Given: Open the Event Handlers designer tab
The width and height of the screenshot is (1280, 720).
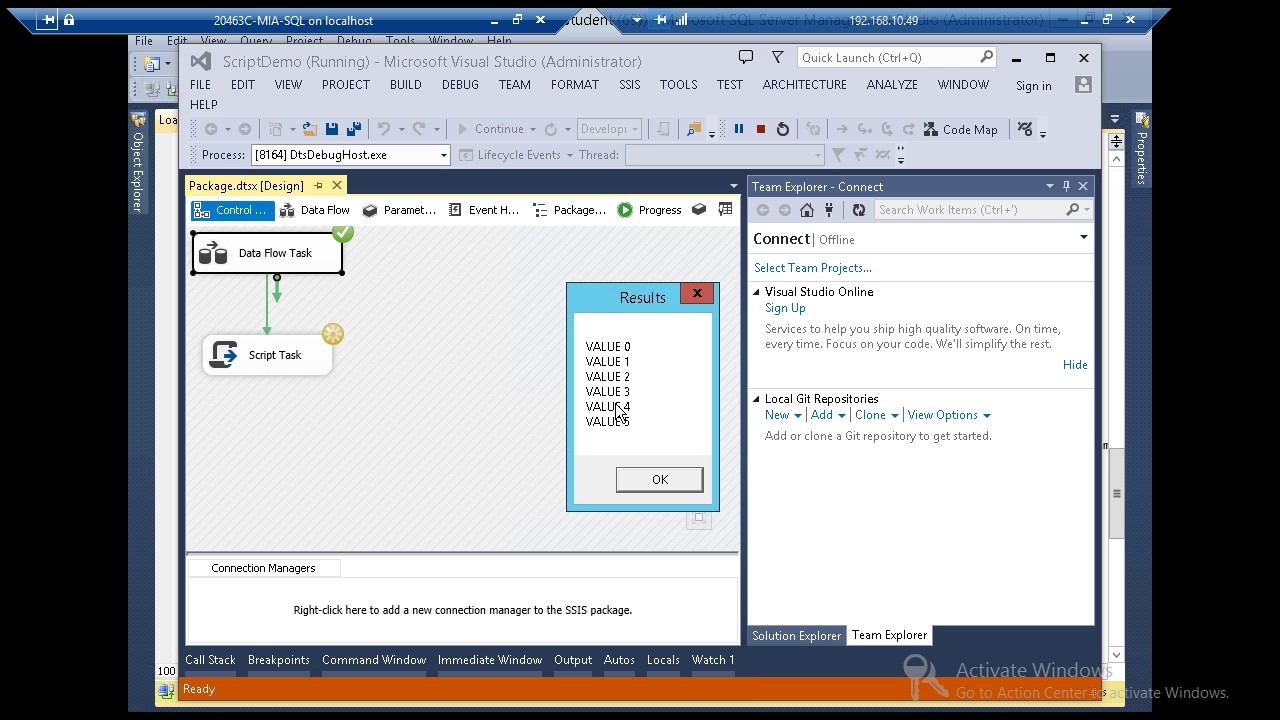Looking at the screenshot, I should coord(484,210).
